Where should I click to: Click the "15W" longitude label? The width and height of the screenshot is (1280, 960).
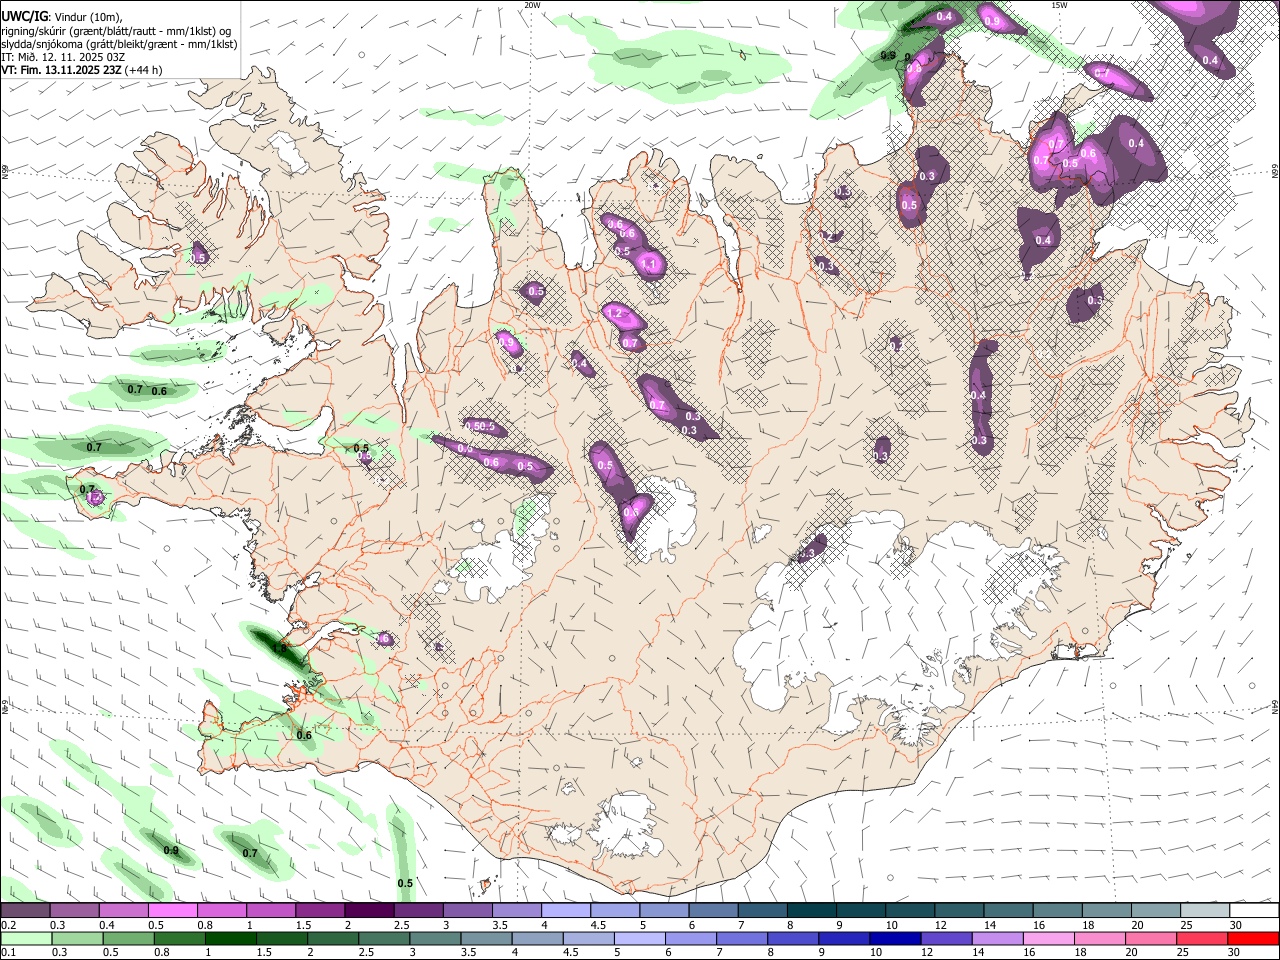pyautogui.click(x=1060, y=5)
